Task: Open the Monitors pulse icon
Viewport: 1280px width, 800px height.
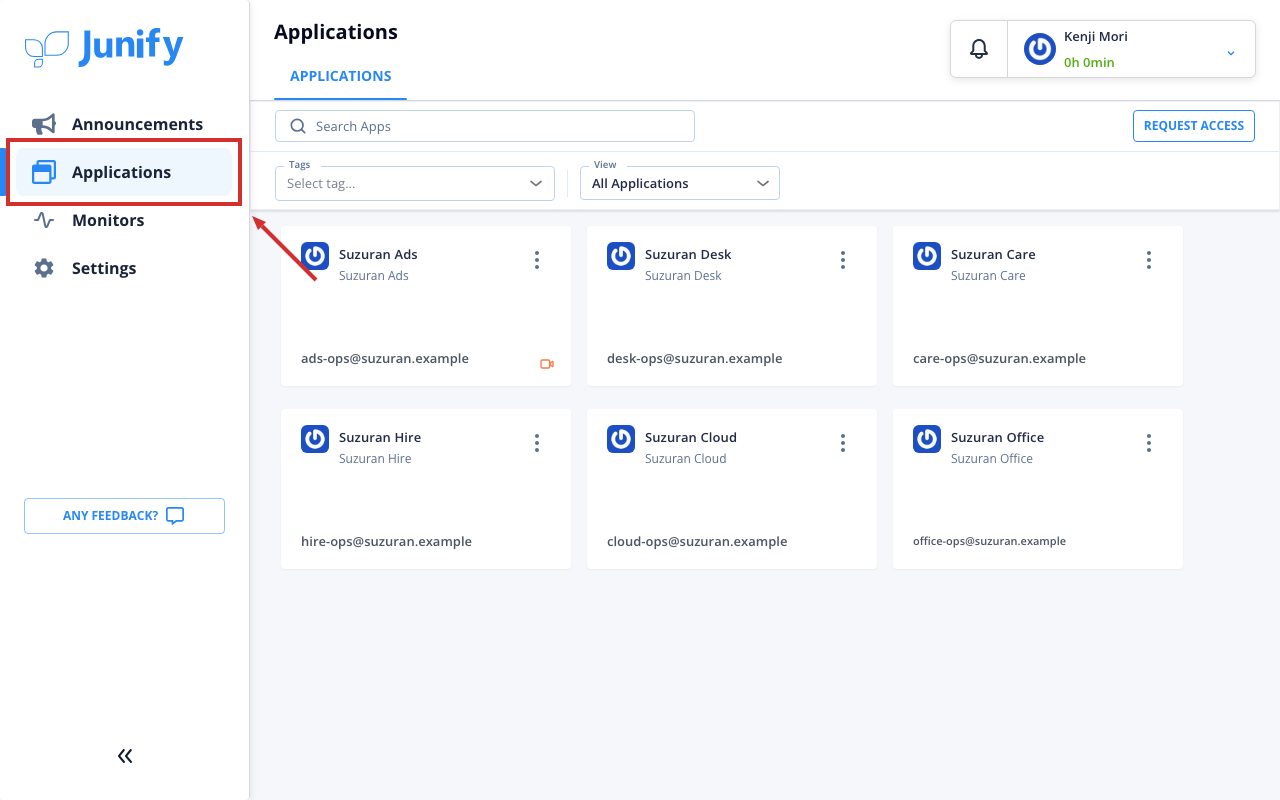Action: [44, 220]
